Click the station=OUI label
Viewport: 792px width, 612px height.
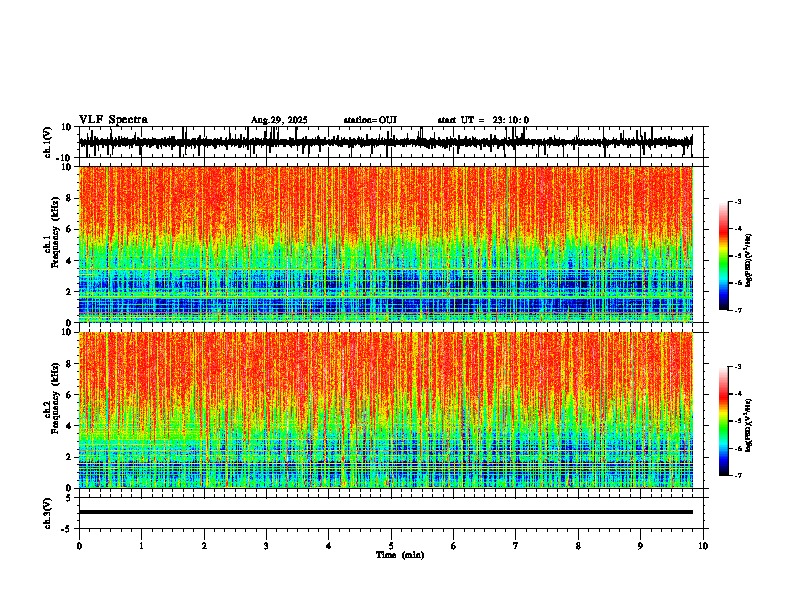pyautogui.click(x=370, y=120)
